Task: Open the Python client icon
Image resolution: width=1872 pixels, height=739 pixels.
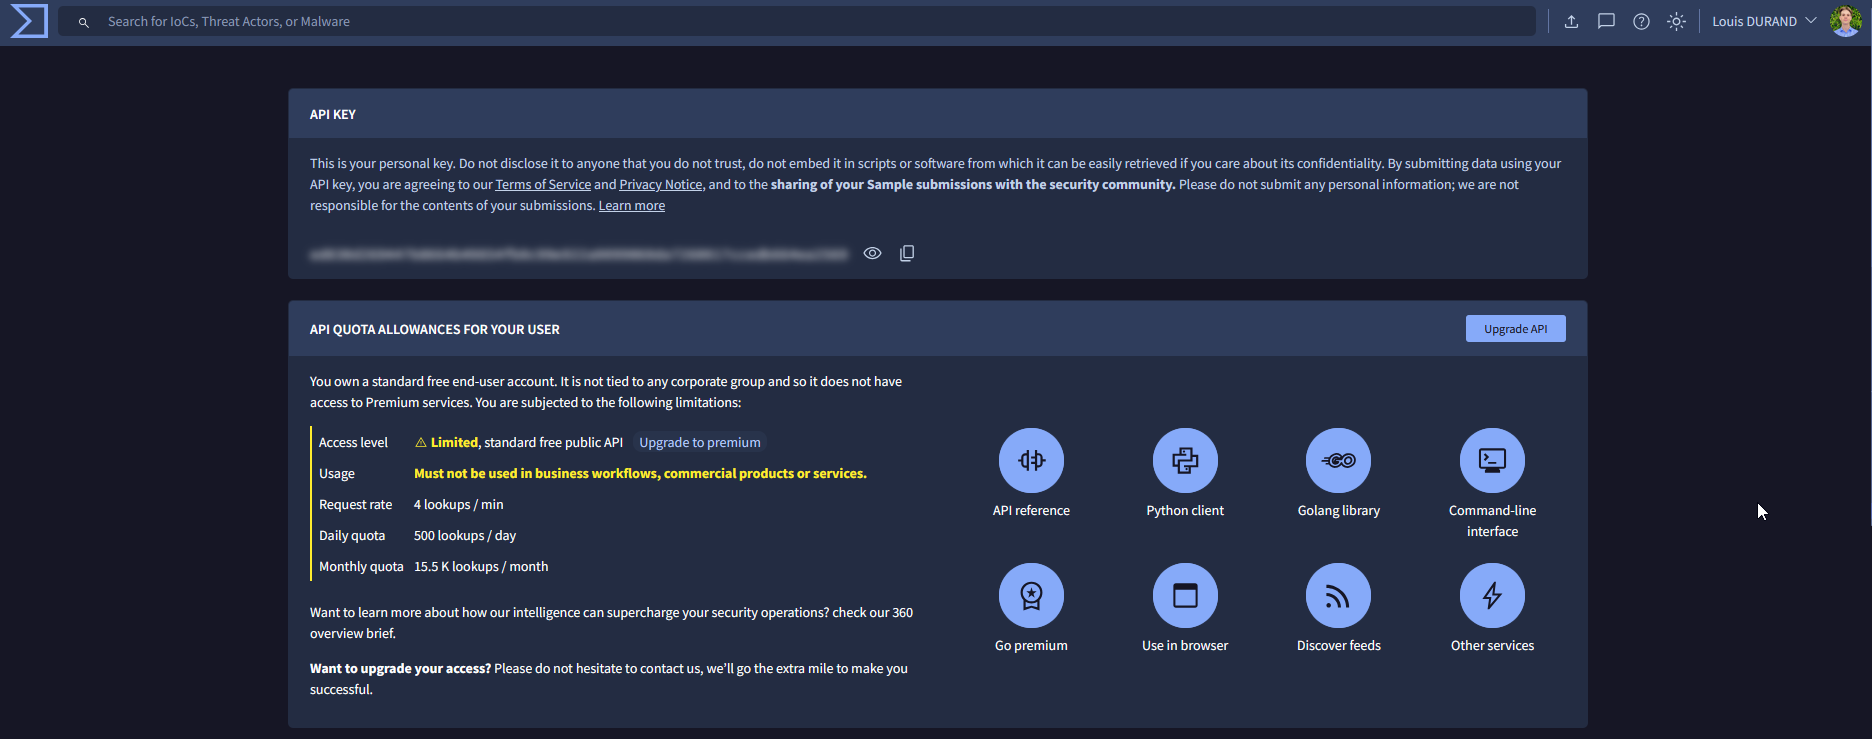Action: click(1185, 460)
